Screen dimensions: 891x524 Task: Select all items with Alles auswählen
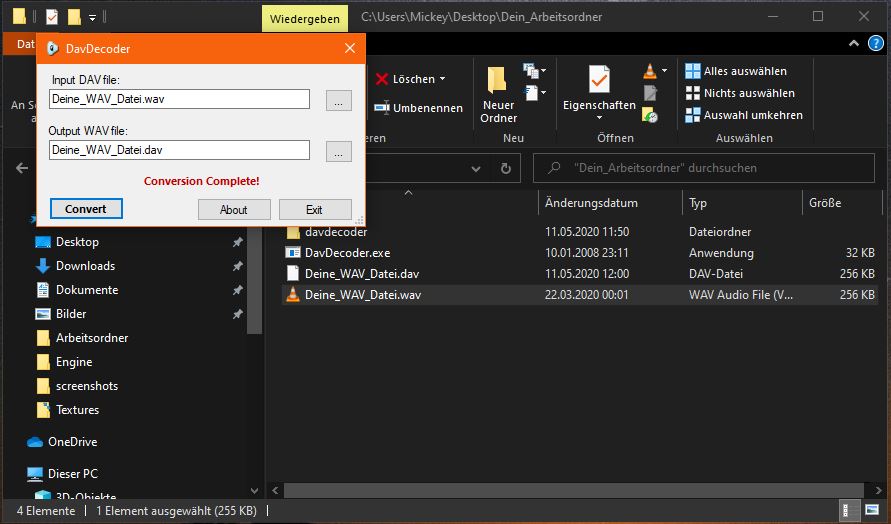click(x=735, y=71)
